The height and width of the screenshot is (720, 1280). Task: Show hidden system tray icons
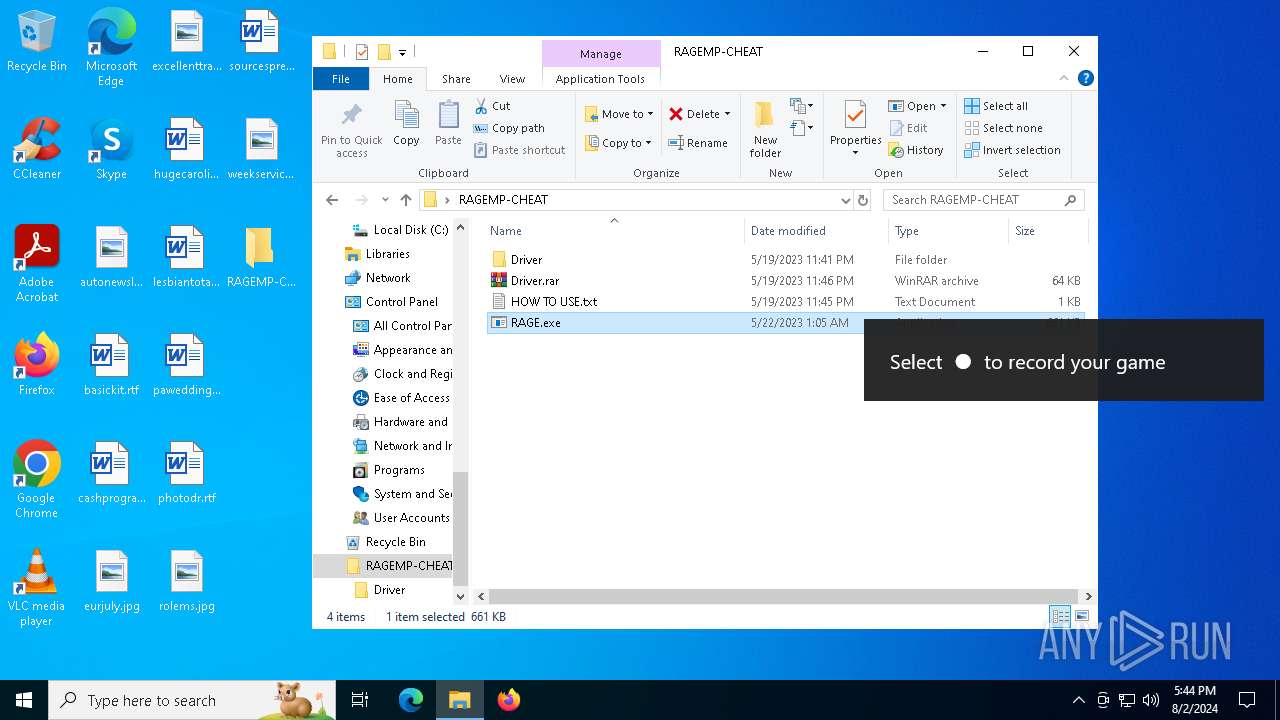tap(1078, 700)
